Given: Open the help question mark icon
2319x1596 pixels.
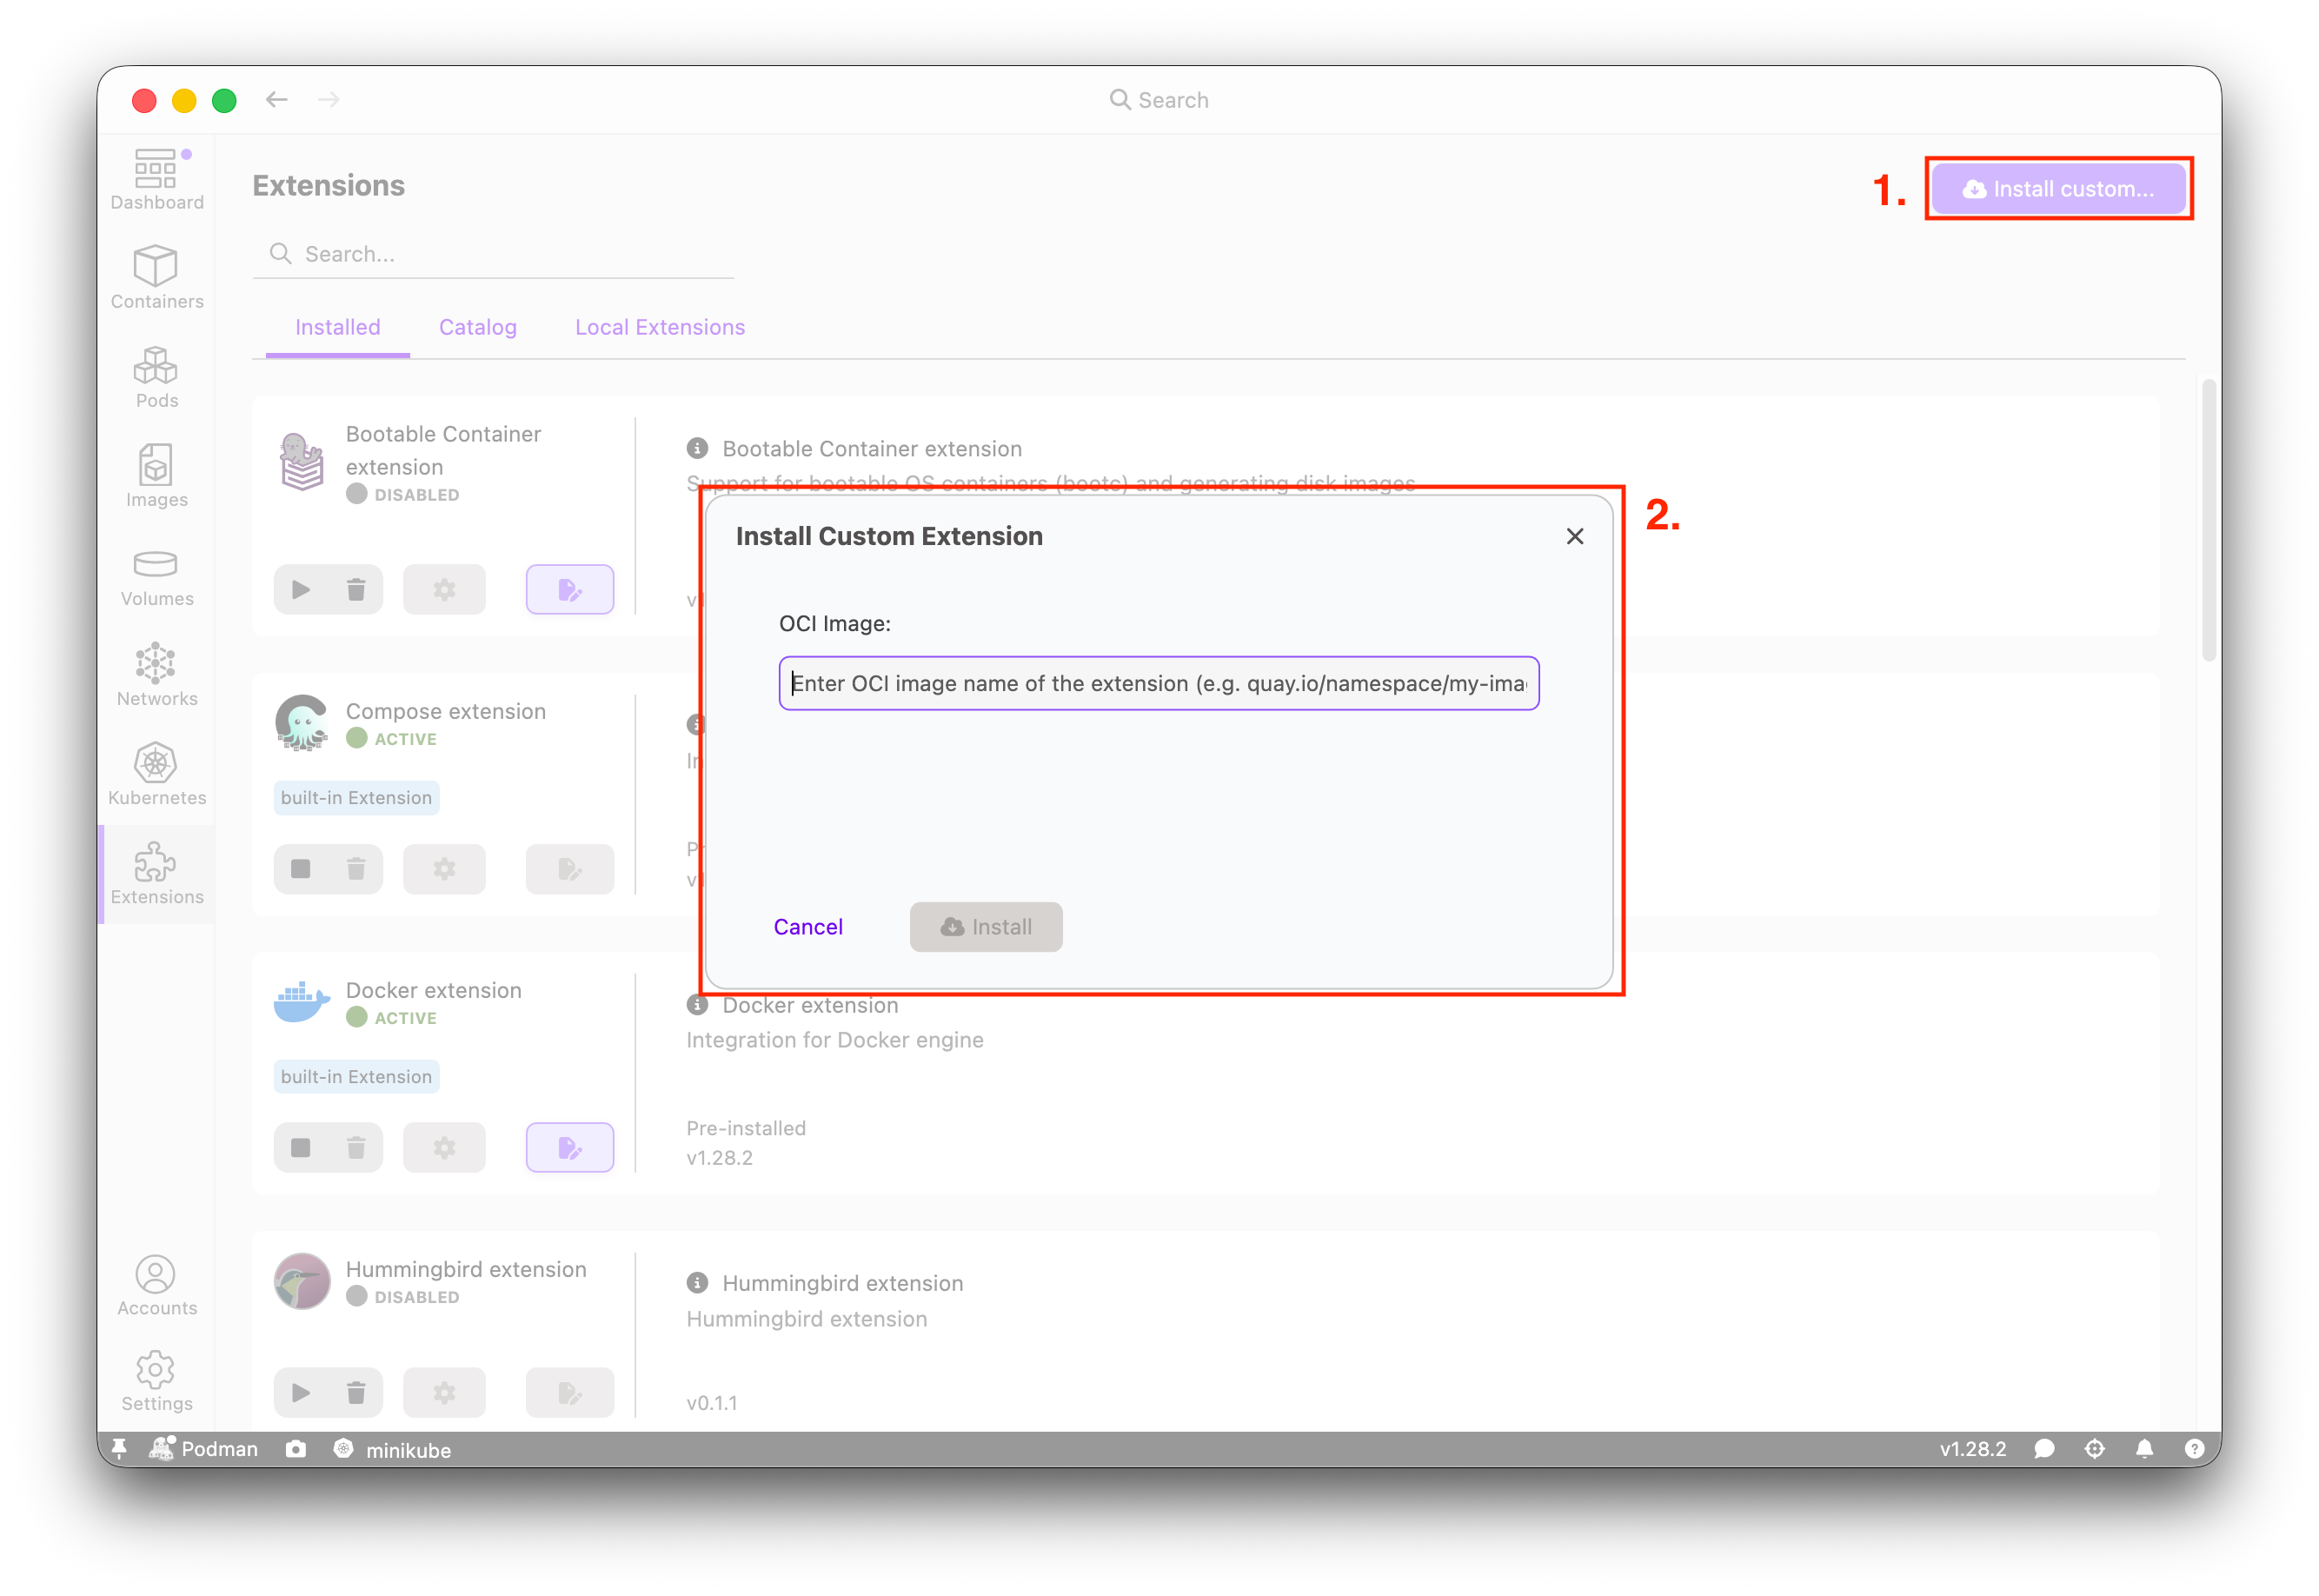Looking at the screenshot, I should tap(2194, 1448).
